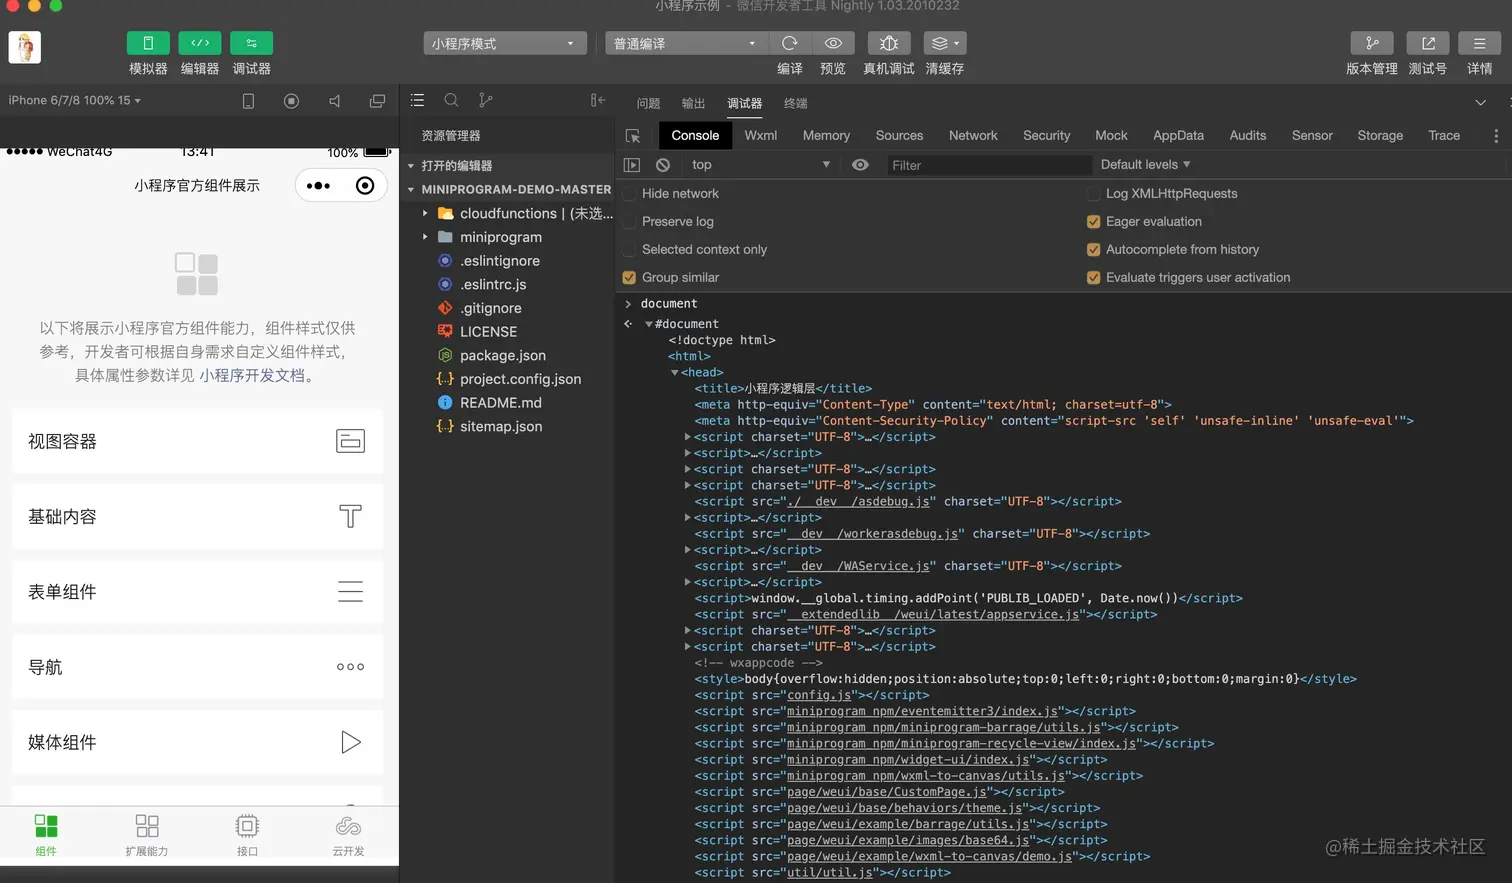Open the 小程序模式 mode dropdown

point(505,43)
